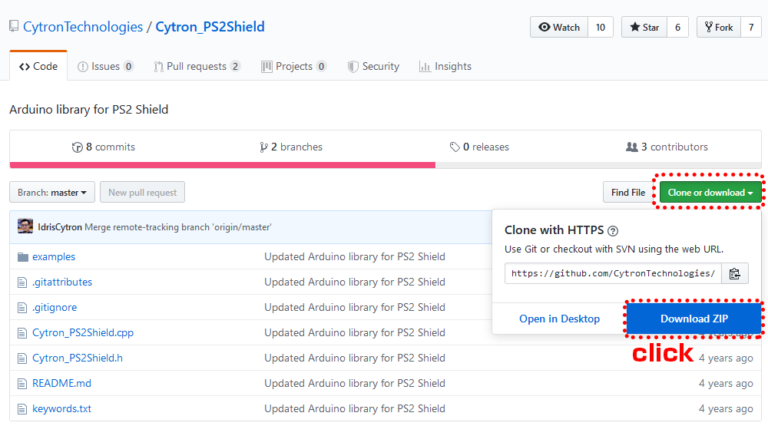
Task: Click the commits clock icon
Action: 77,147
